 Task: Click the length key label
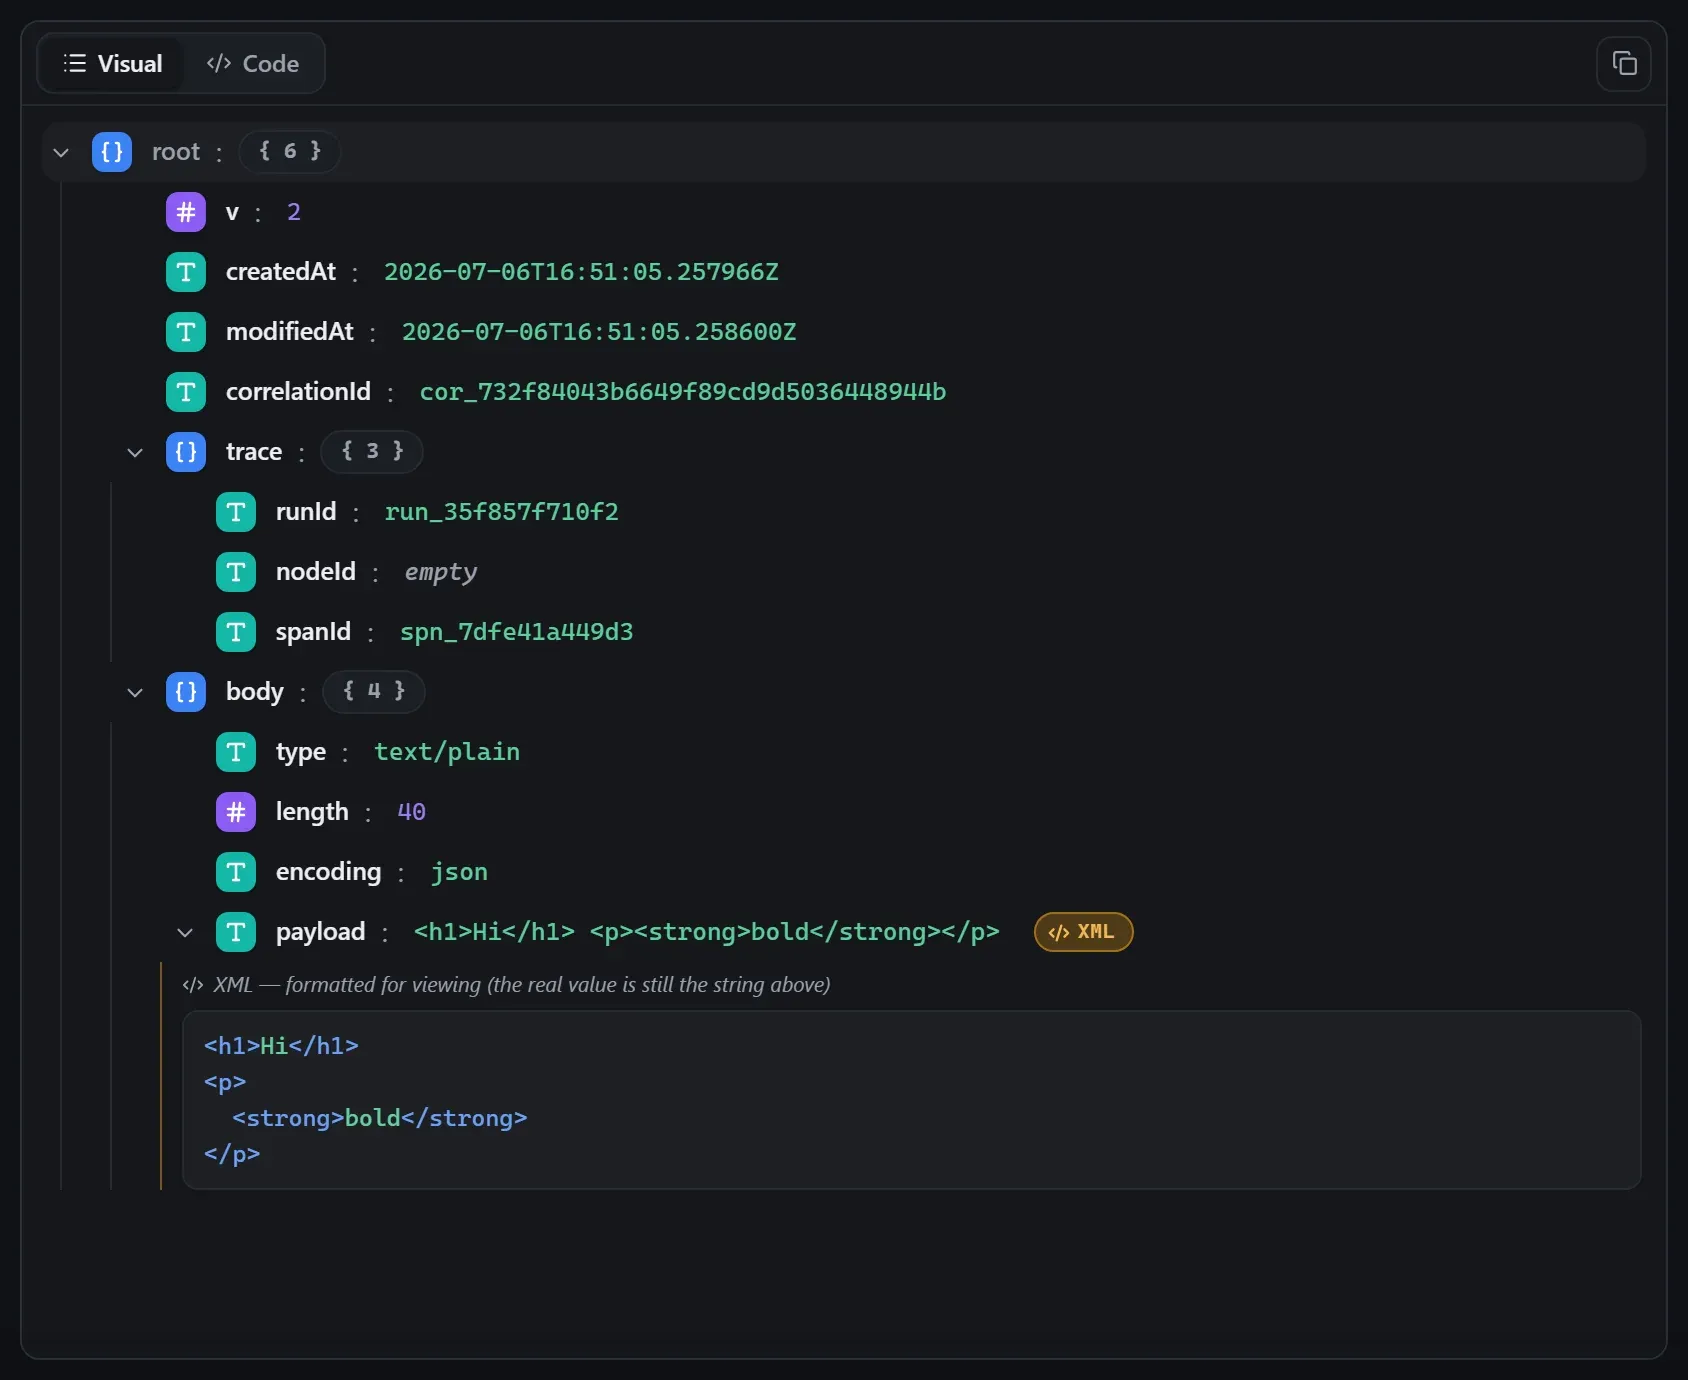(312, 812)
